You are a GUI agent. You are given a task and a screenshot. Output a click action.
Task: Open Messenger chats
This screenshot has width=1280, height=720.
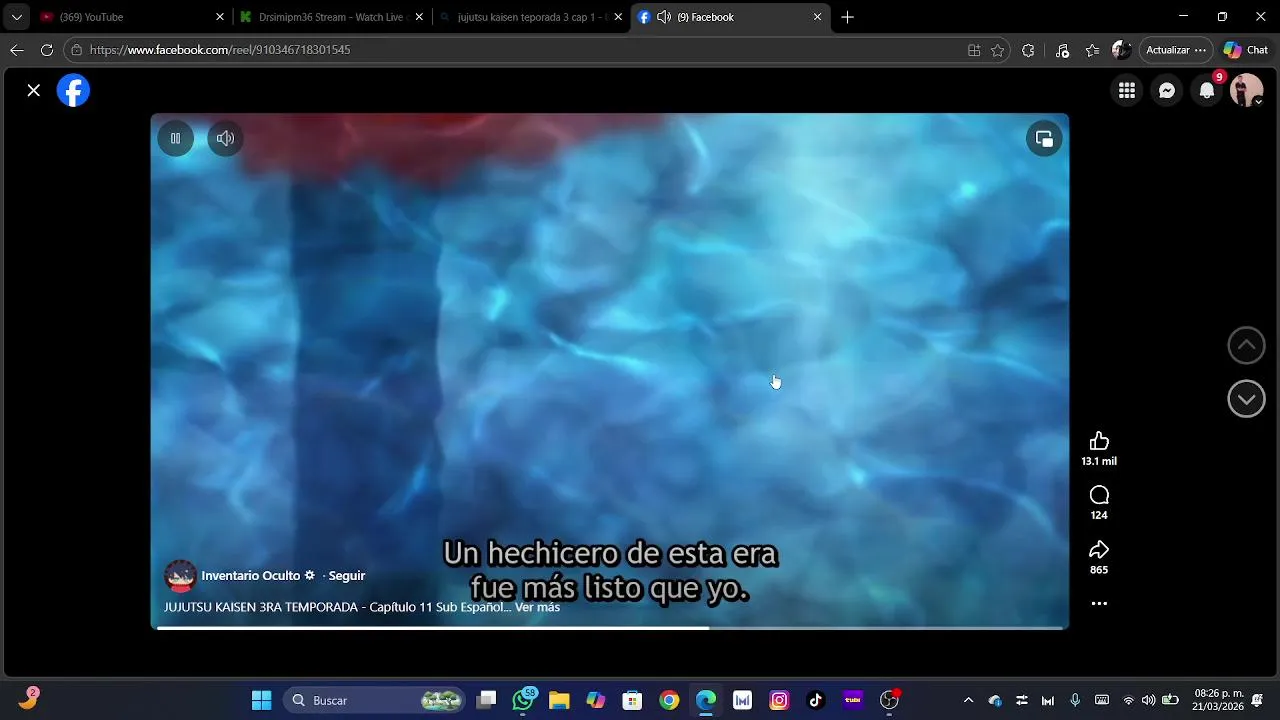(1167, 90)
